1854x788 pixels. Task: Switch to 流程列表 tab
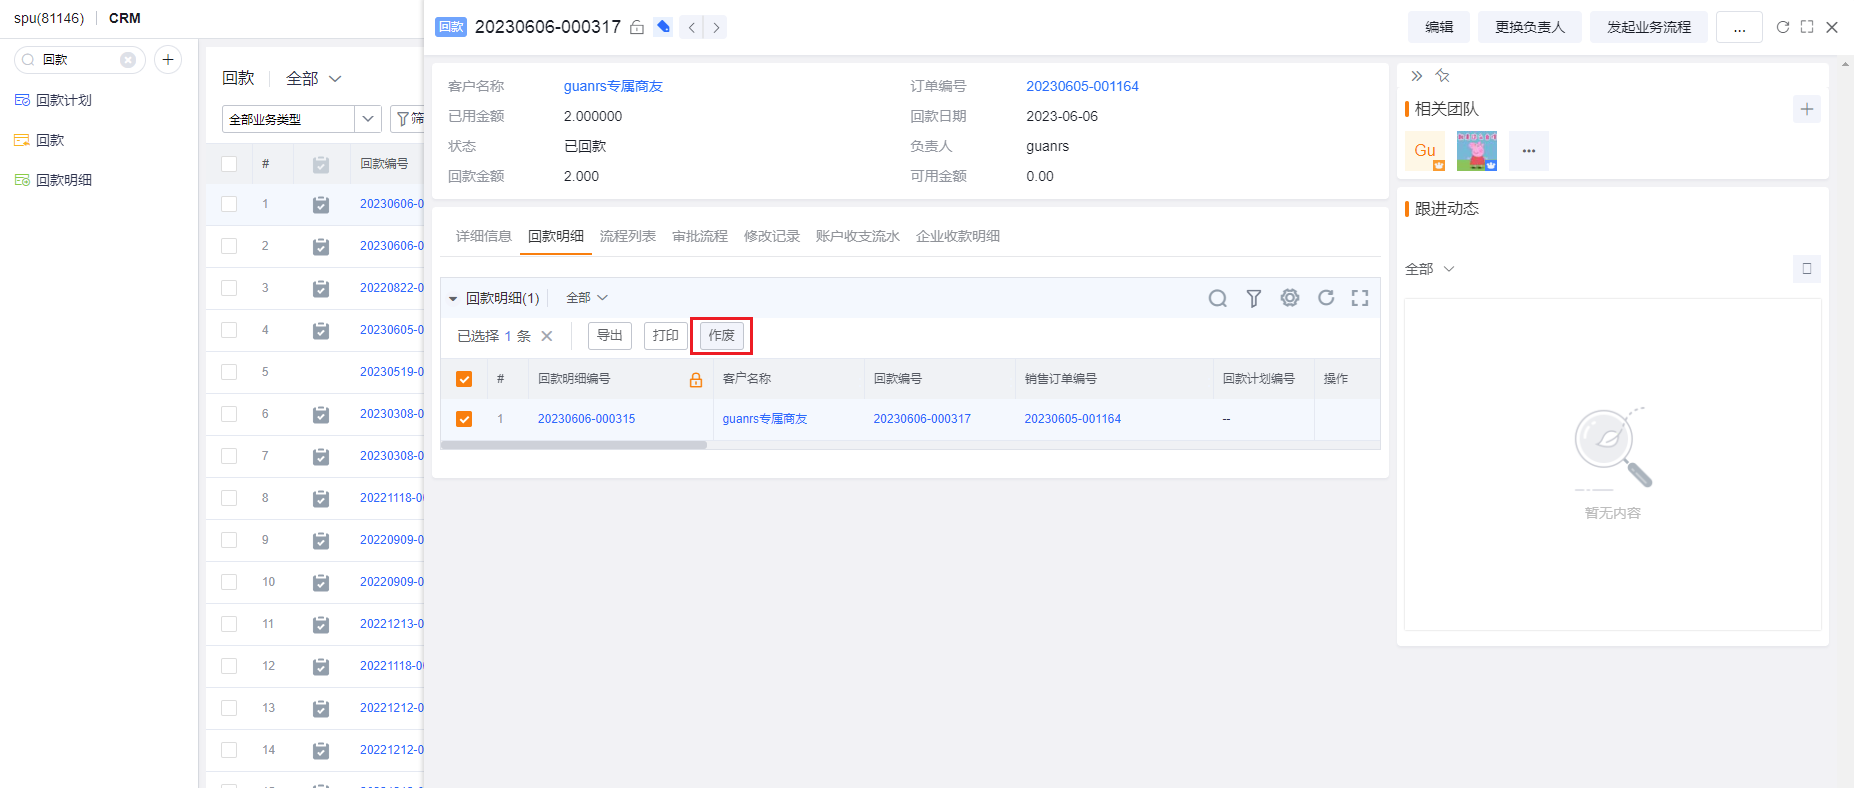click(x=628, y=236)
